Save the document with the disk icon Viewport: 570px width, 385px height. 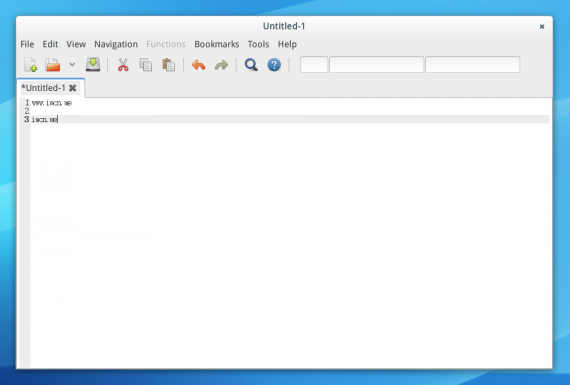[93, 65]
